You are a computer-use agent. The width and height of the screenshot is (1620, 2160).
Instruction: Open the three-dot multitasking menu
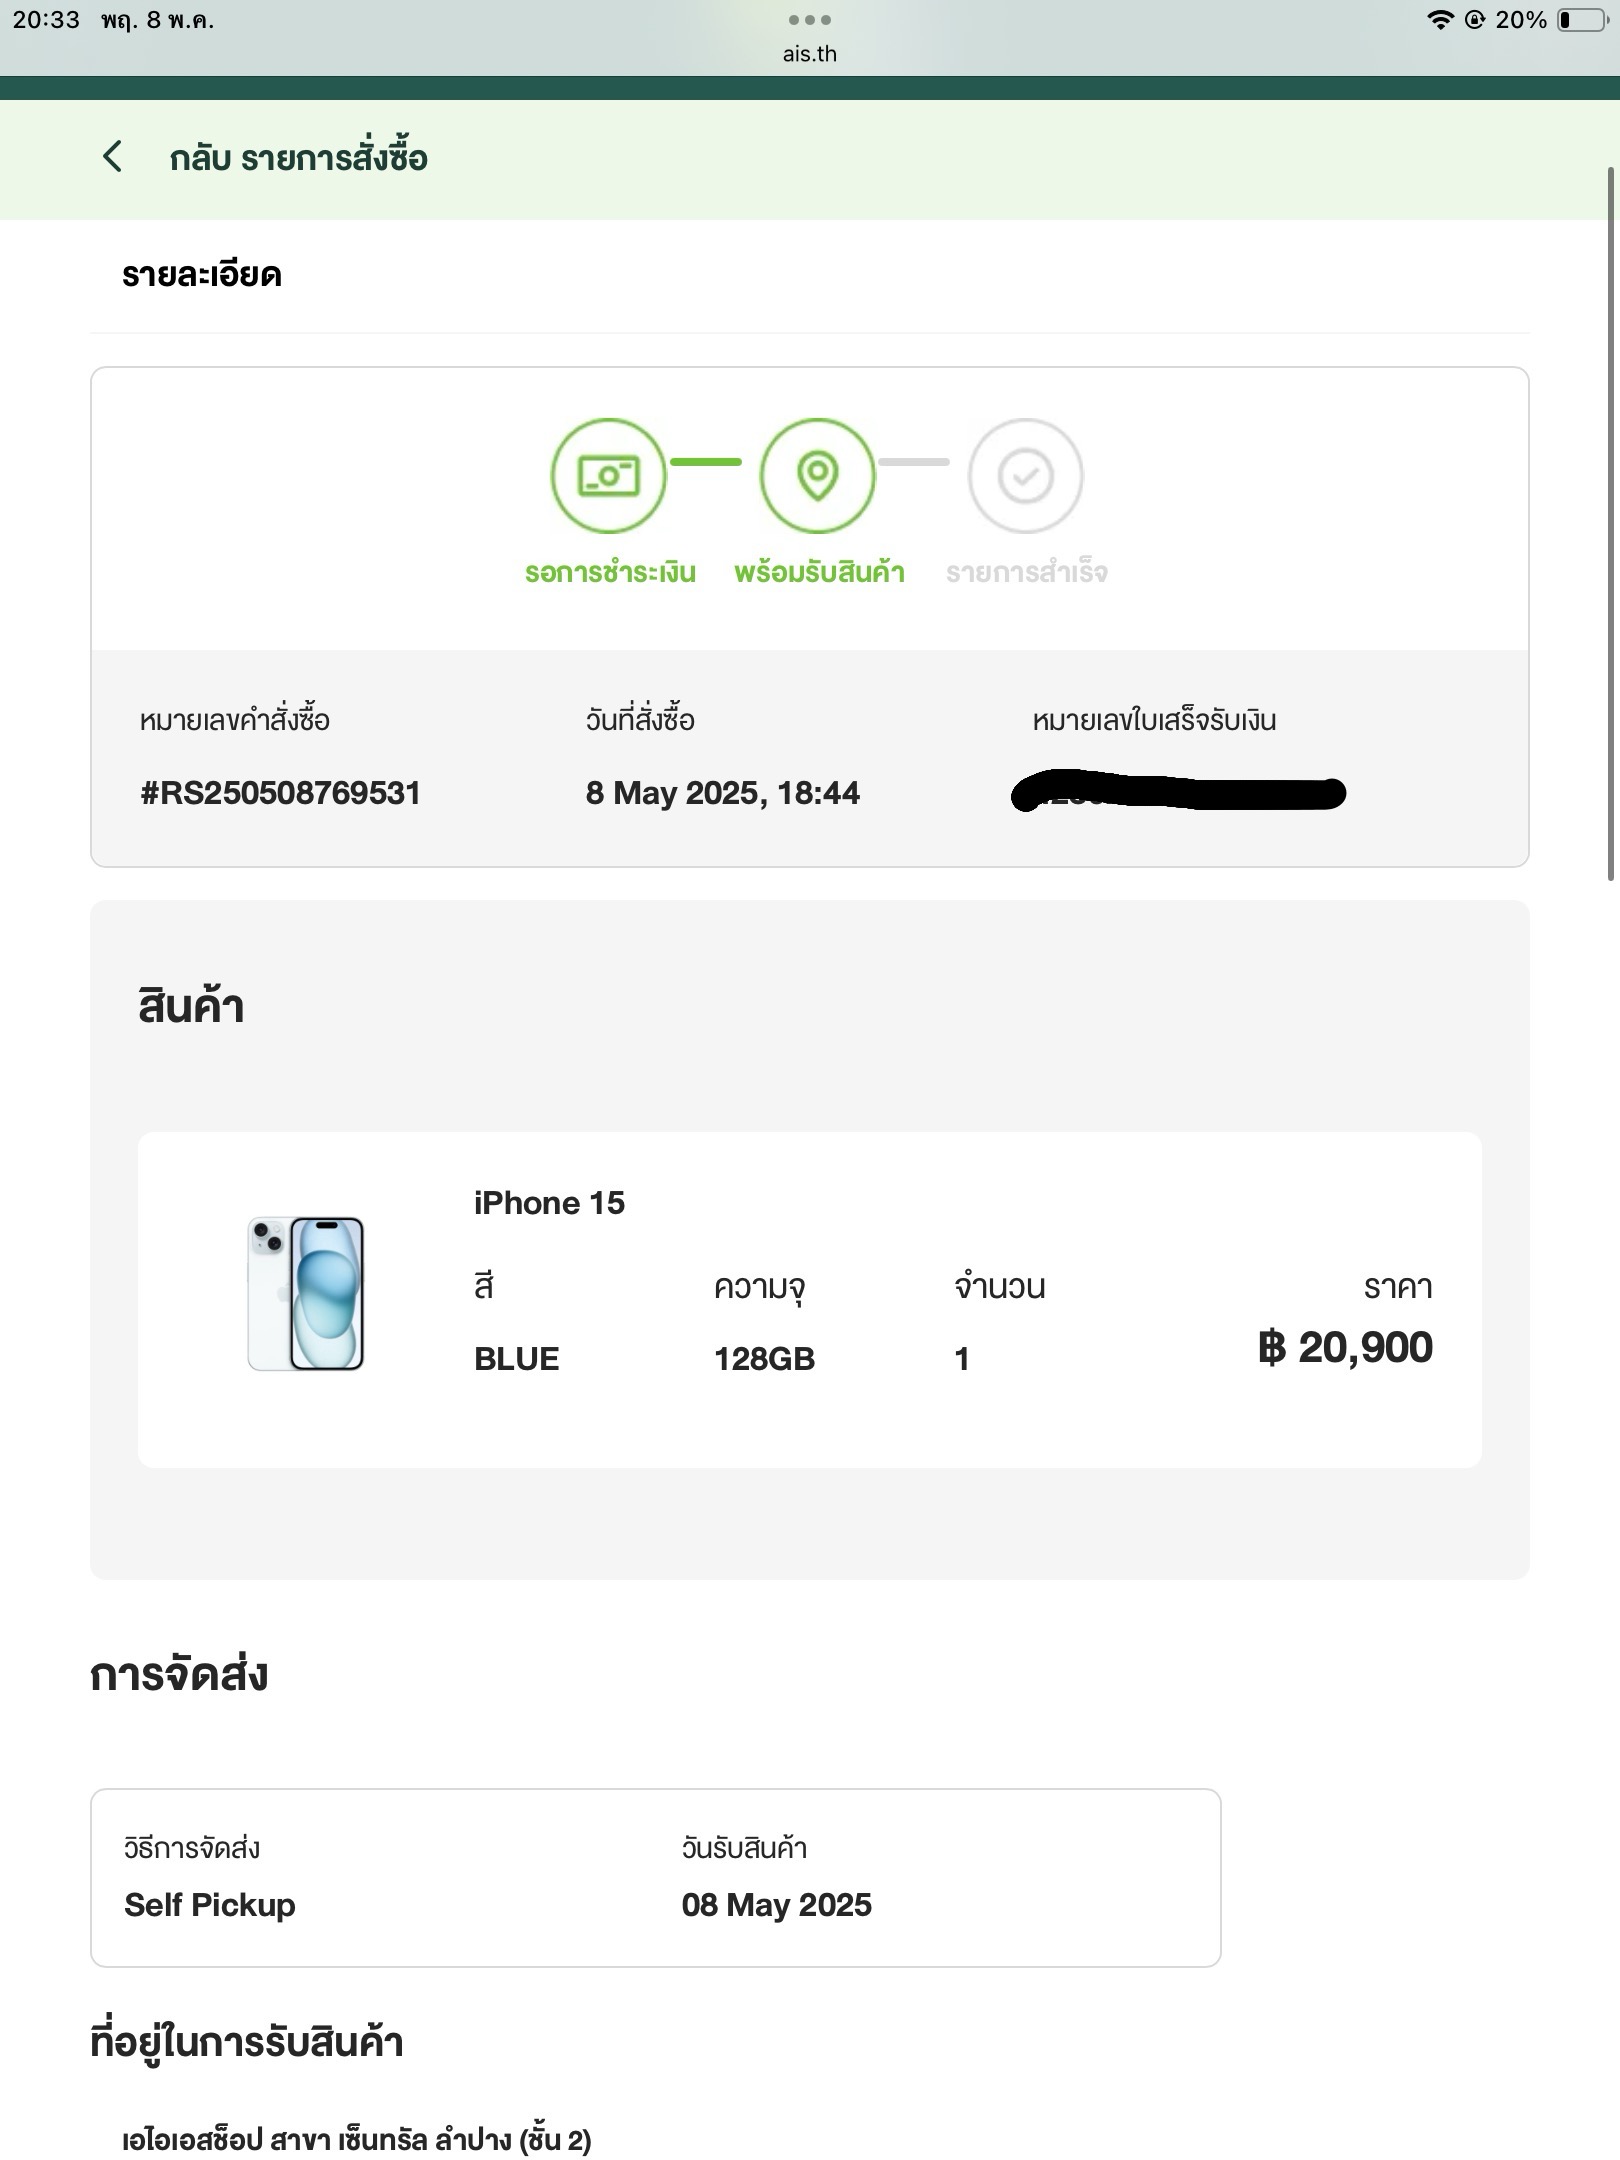click(x=809, y=20)
